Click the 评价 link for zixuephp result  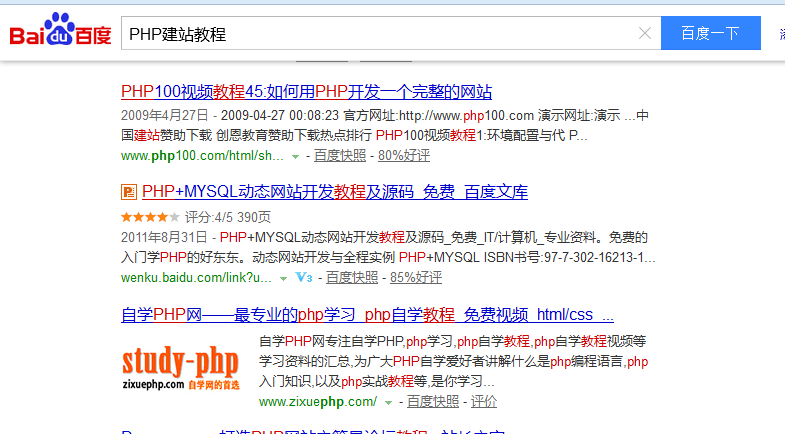[x=484, y=401]
